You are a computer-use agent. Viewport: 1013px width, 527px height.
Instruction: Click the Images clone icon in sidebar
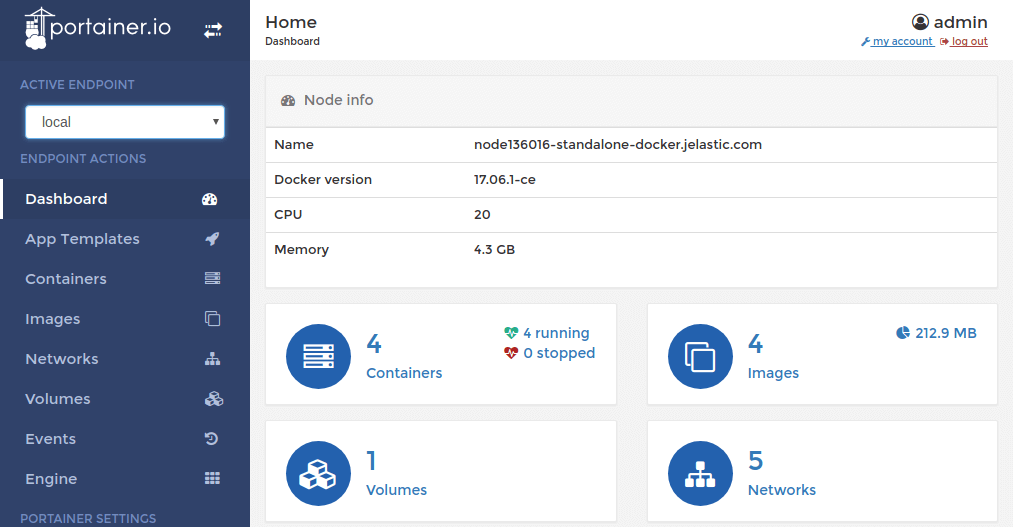point(212,319)
